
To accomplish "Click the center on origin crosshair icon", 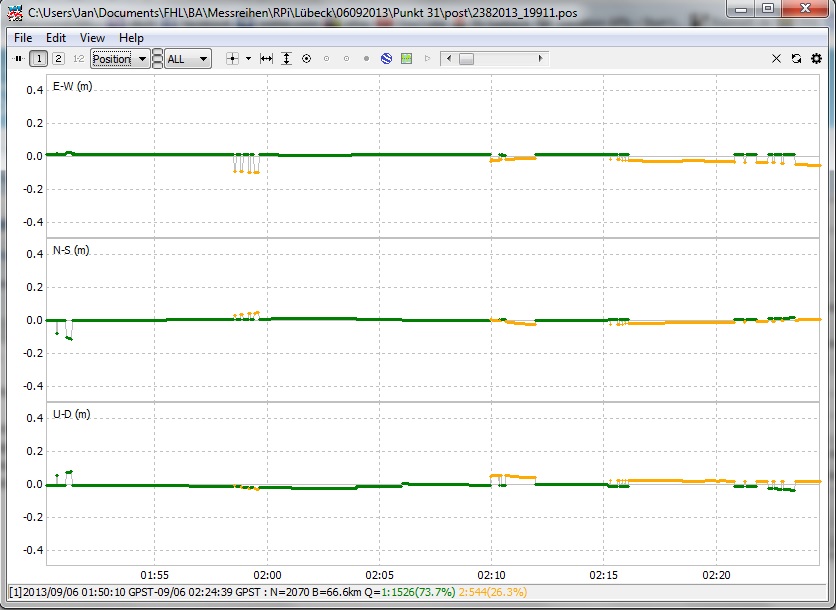I will click(233, 59).
